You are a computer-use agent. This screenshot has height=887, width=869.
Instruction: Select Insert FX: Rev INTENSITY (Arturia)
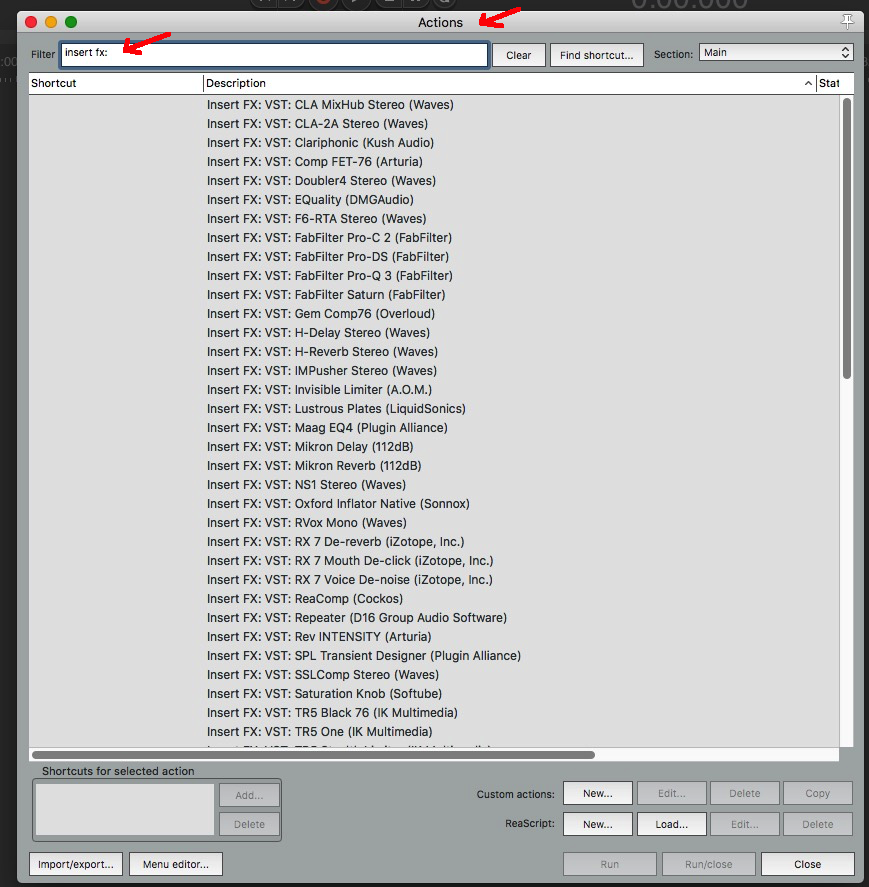[319, 637]
